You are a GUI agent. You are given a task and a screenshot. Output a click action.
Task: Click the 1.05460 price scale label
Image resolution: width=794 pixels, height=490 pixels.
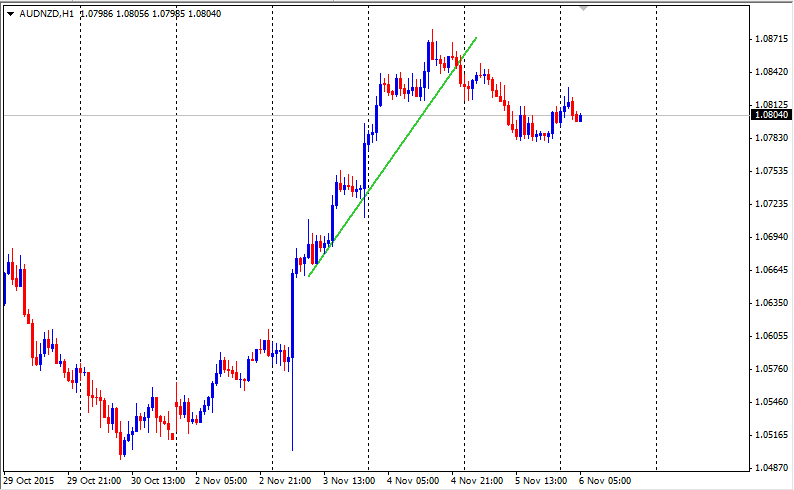[771, 402]
